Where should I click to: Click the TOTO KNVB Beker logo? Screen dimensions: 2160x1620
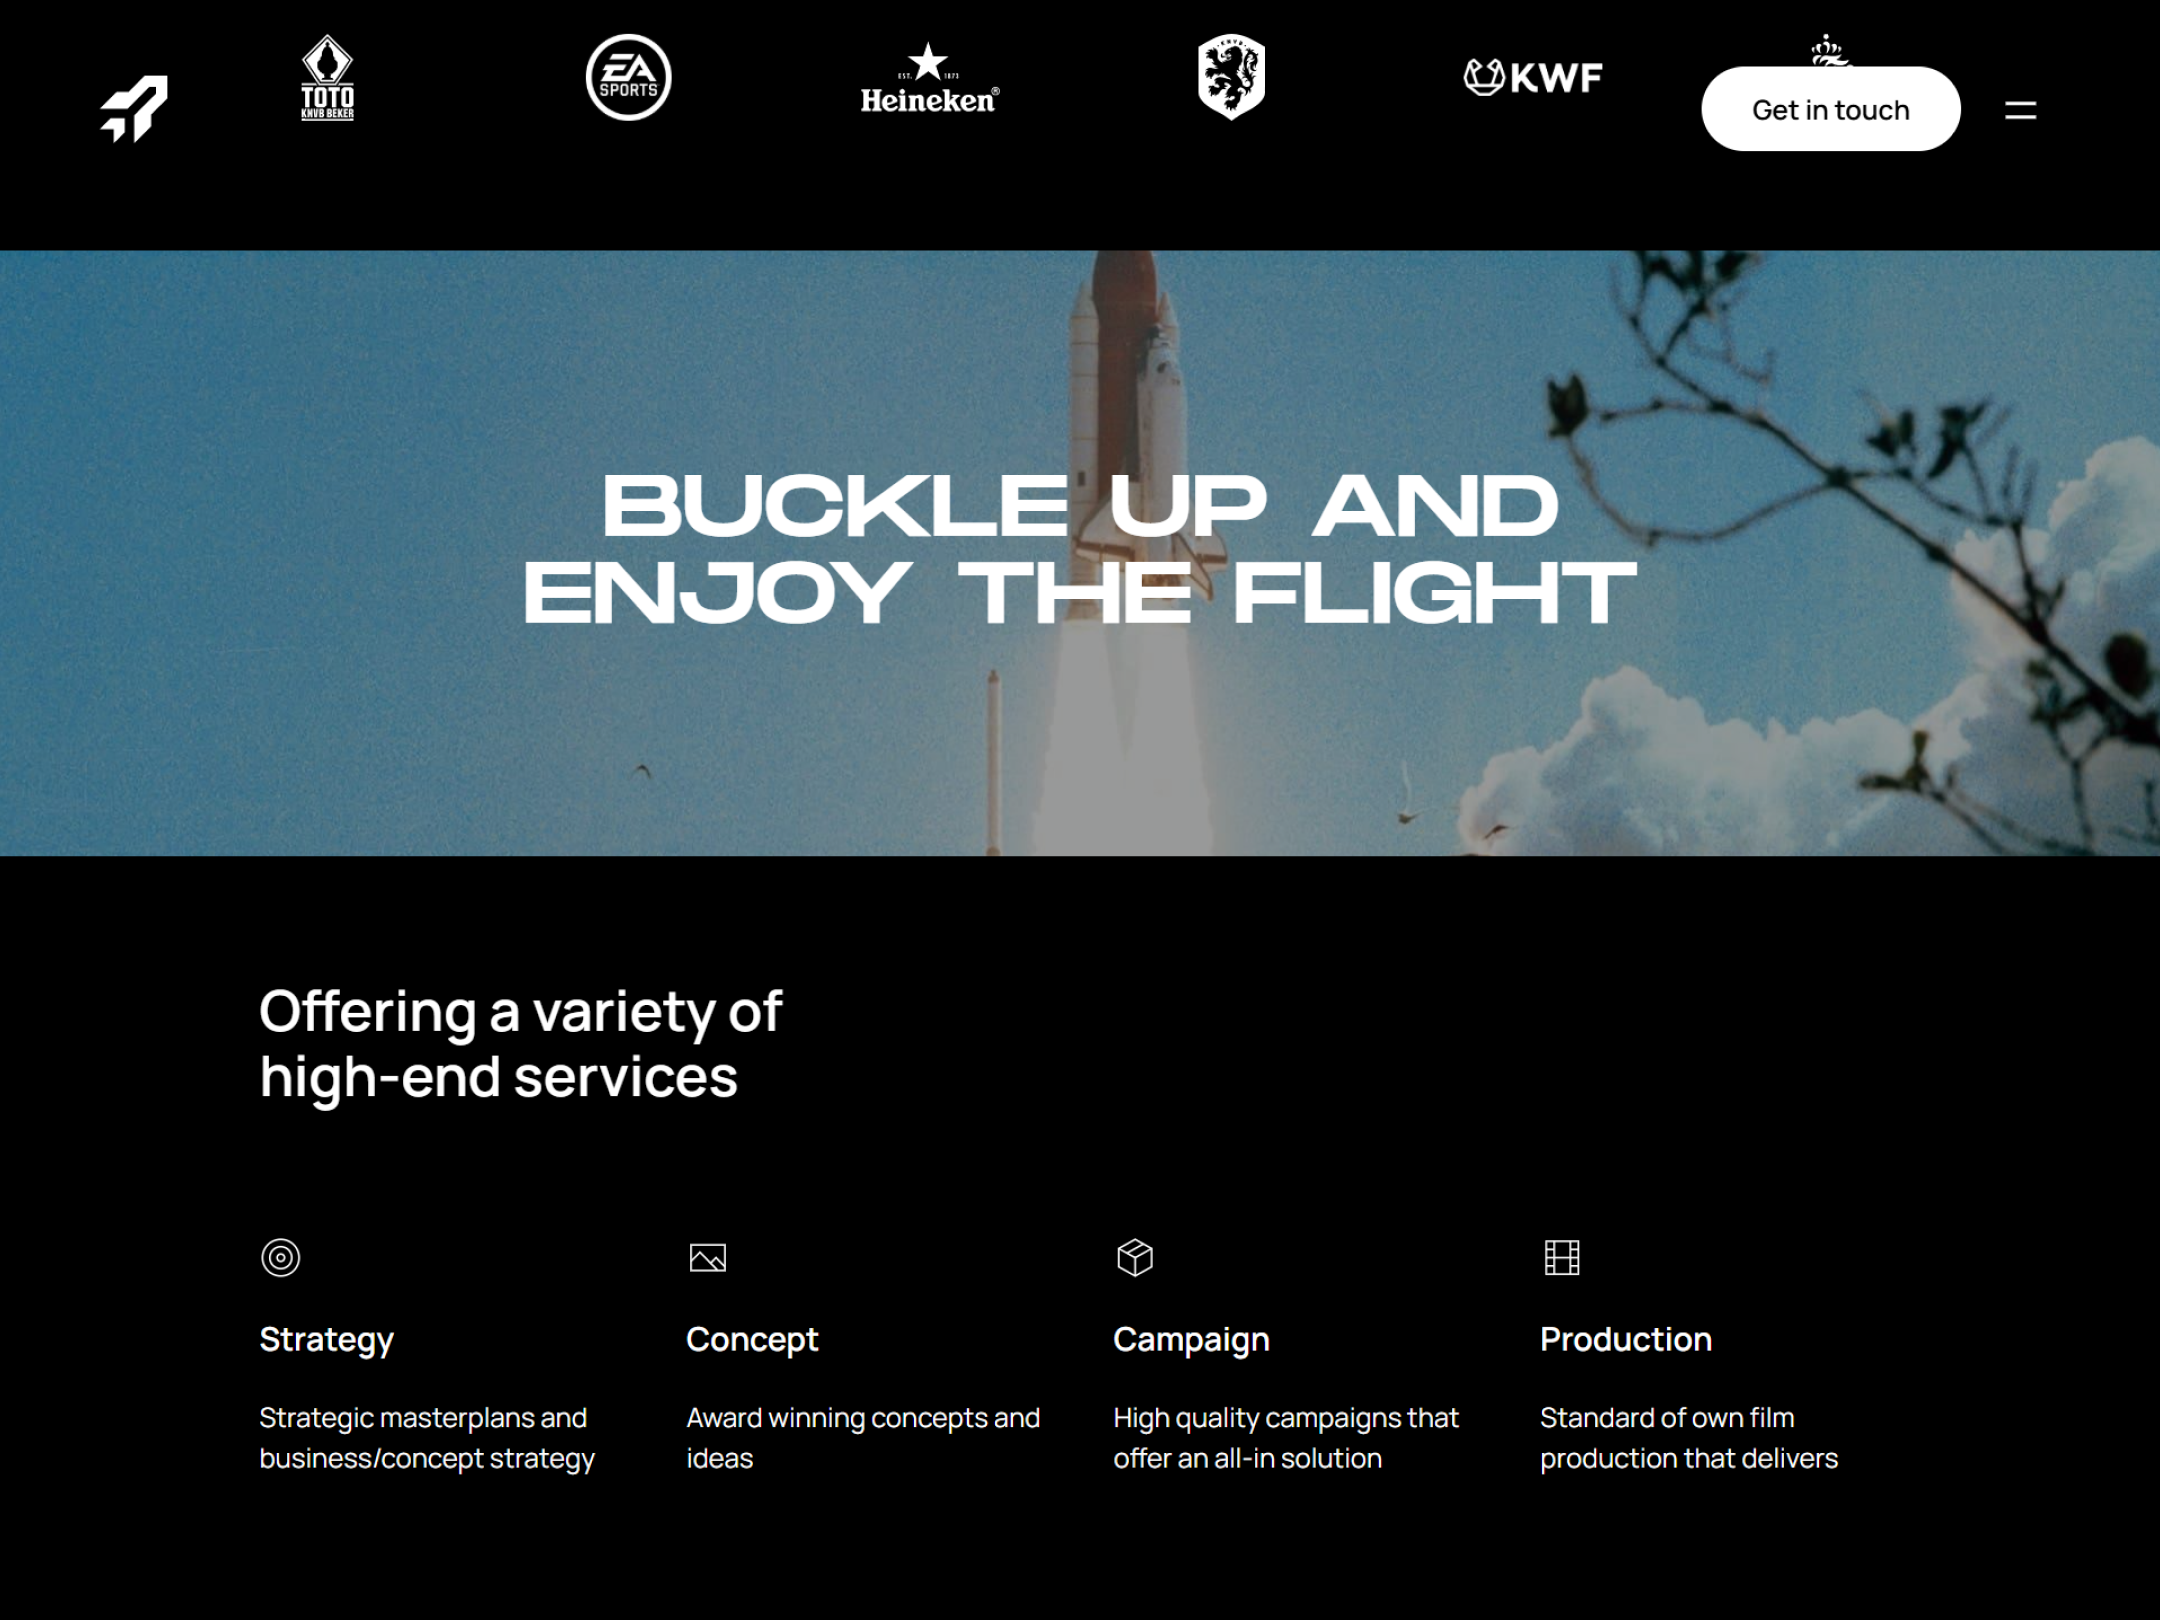click(x=328, y=78)
